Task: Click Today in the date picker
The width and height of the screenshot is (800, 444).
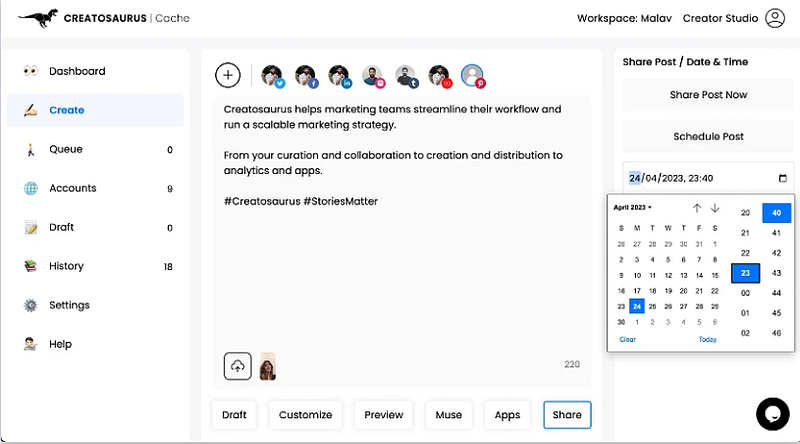Action: [708, 339]
